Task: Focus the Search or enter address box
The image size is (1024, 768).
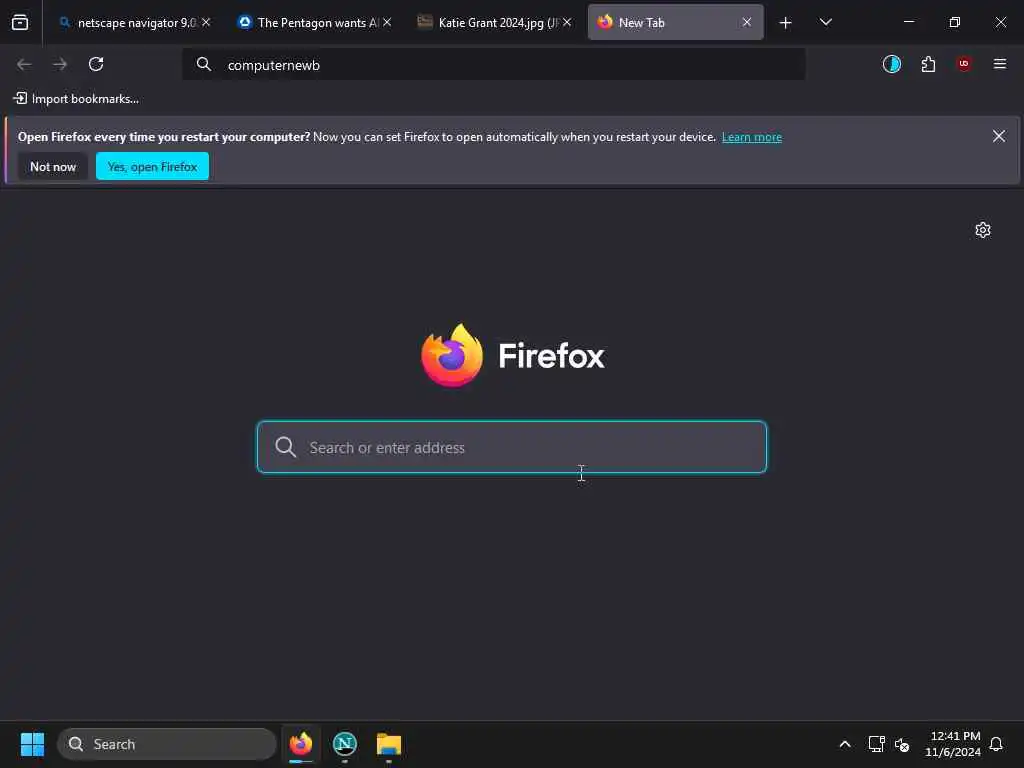Action: coord(512,447)
